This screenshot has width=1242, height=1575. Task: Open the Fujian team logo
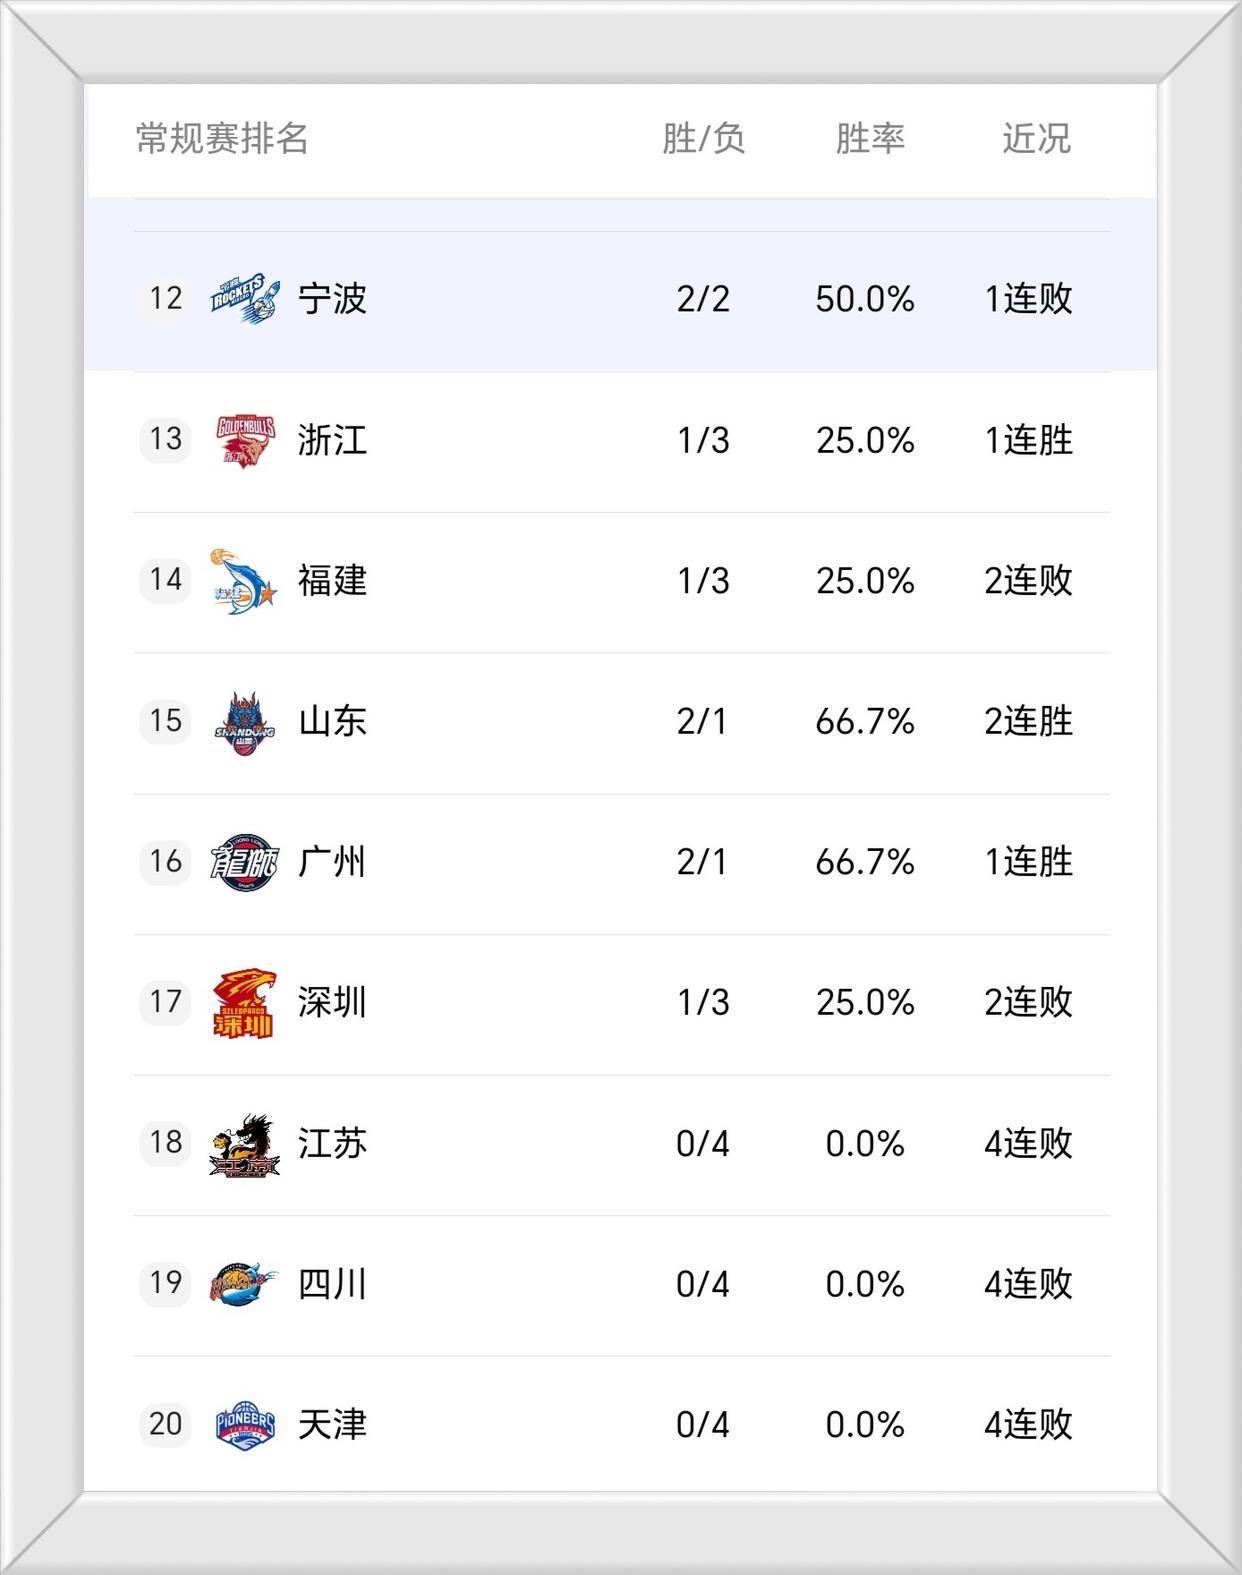click(242, 580)
